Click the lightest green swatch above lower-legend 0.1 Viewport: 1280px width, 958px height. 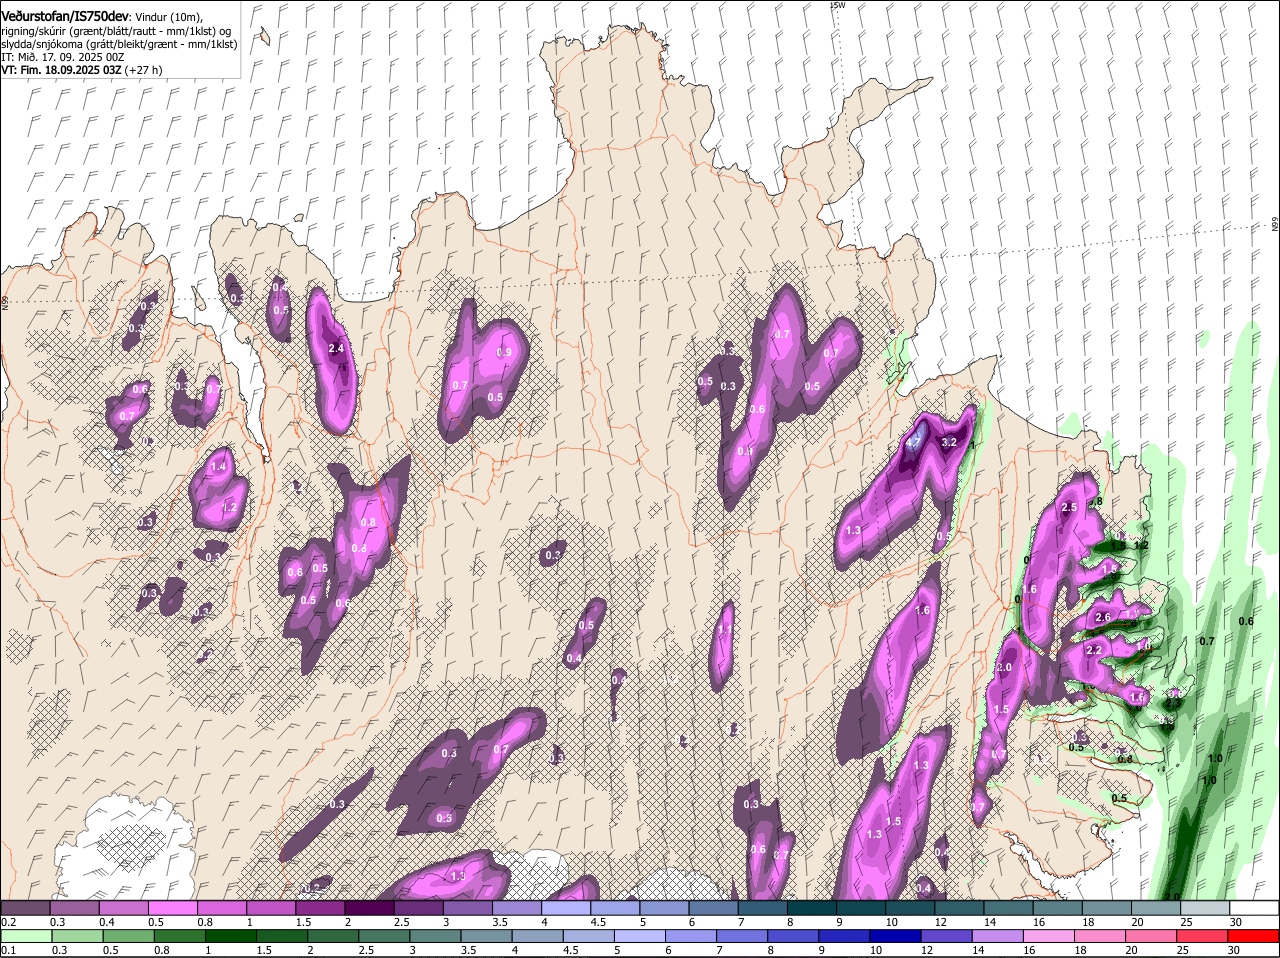(x=26, y=936)
